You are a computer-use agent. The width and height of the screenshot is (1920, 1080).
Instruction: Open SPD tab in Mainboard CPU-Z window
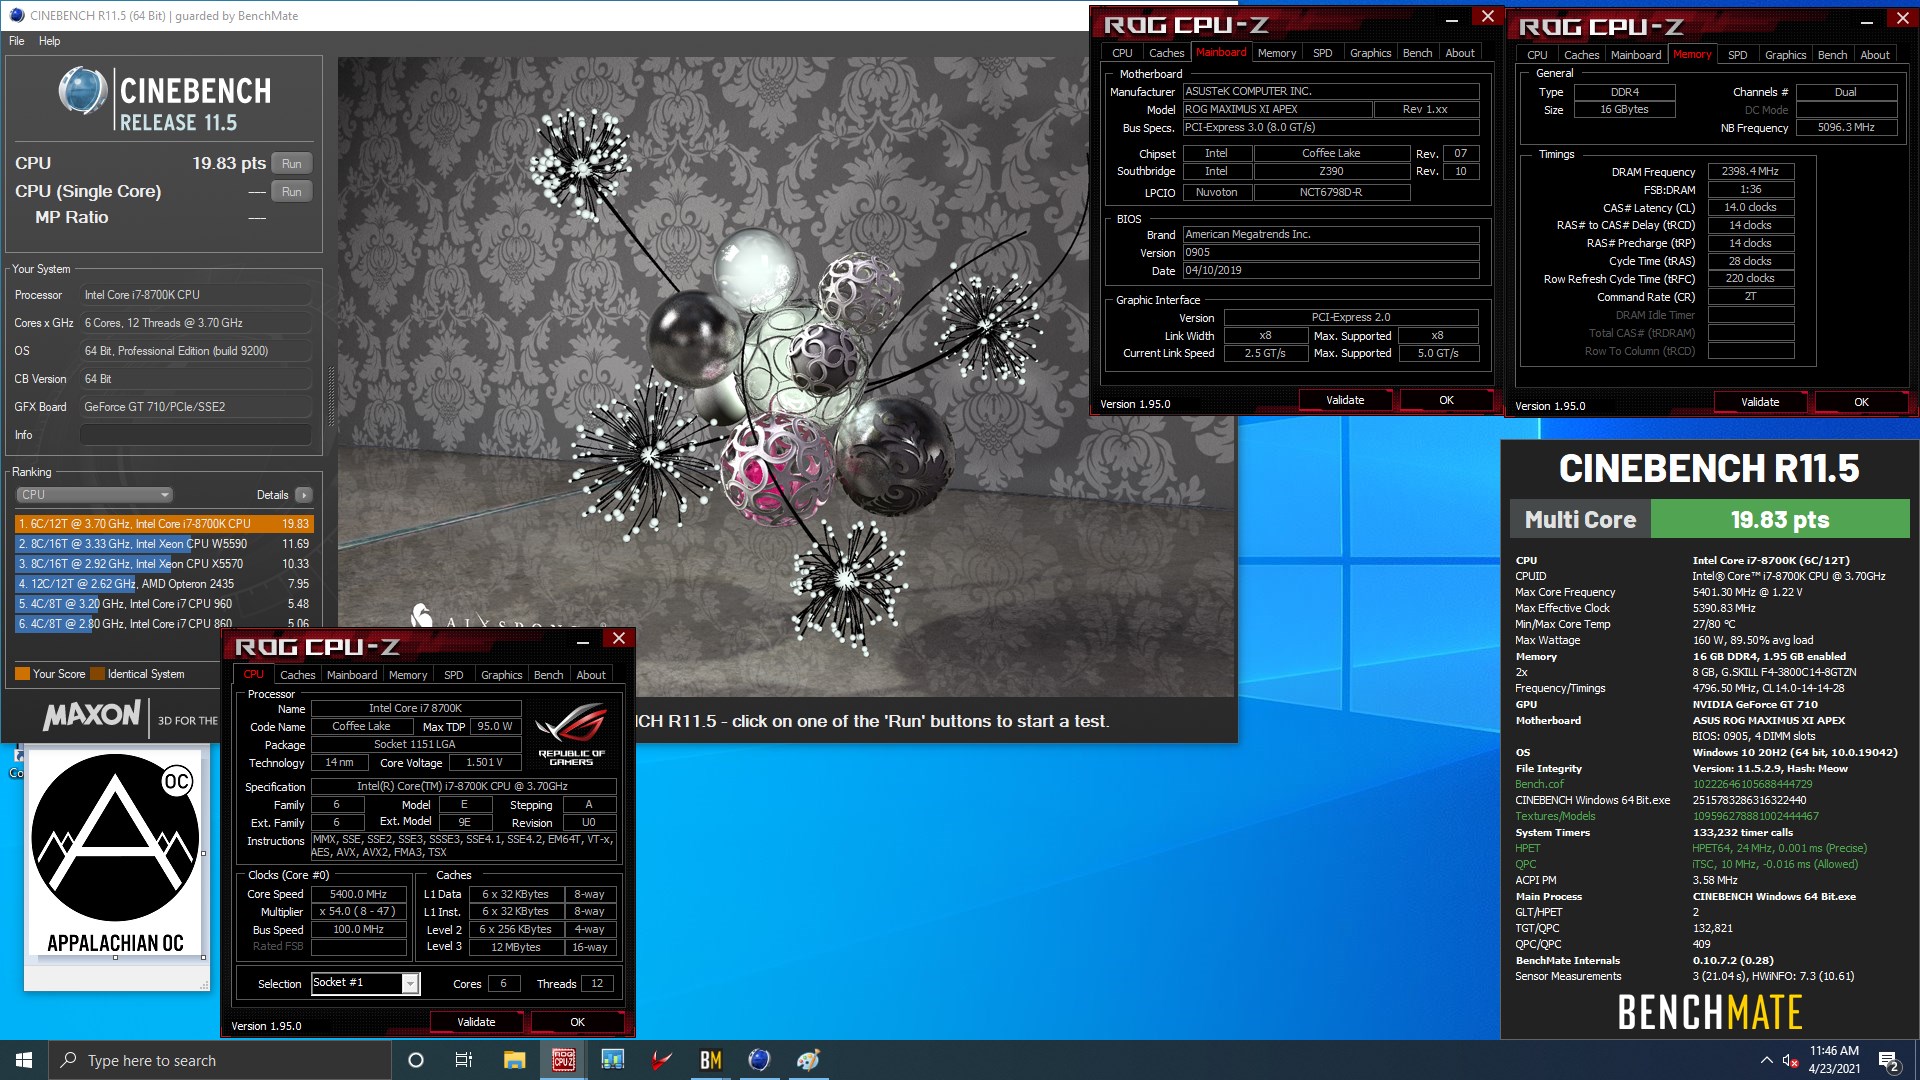tap(1322, 53)
